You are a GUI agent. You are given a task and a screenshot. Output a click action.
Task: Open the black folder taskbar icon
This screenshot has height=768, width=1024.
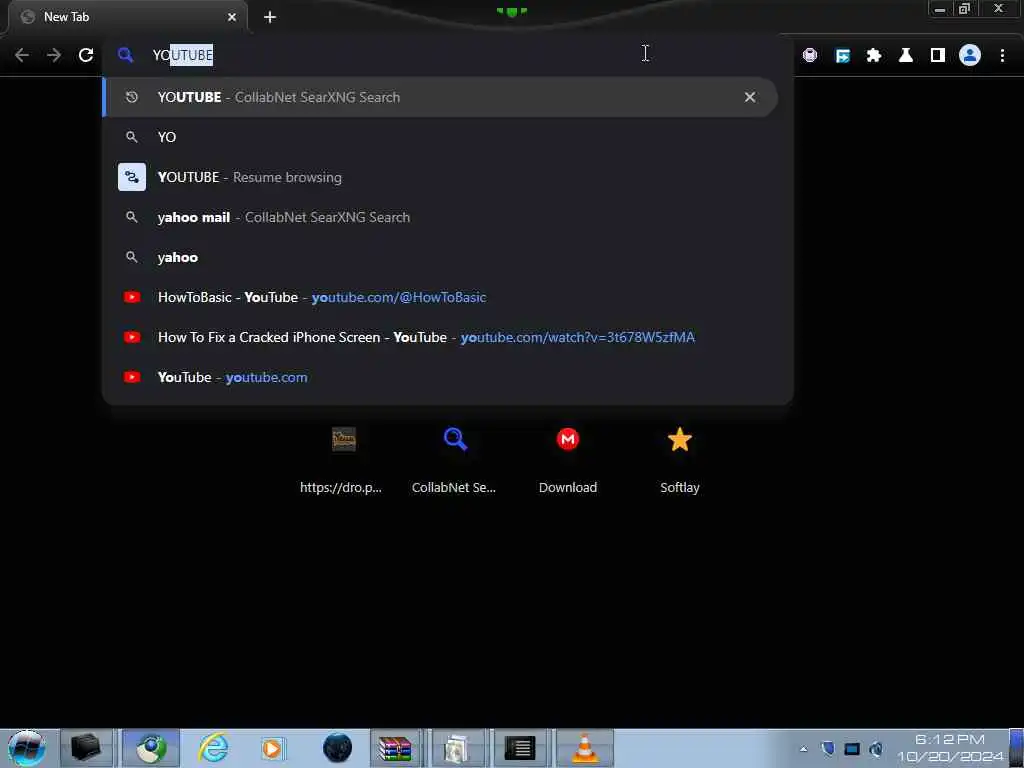(86, 748)
